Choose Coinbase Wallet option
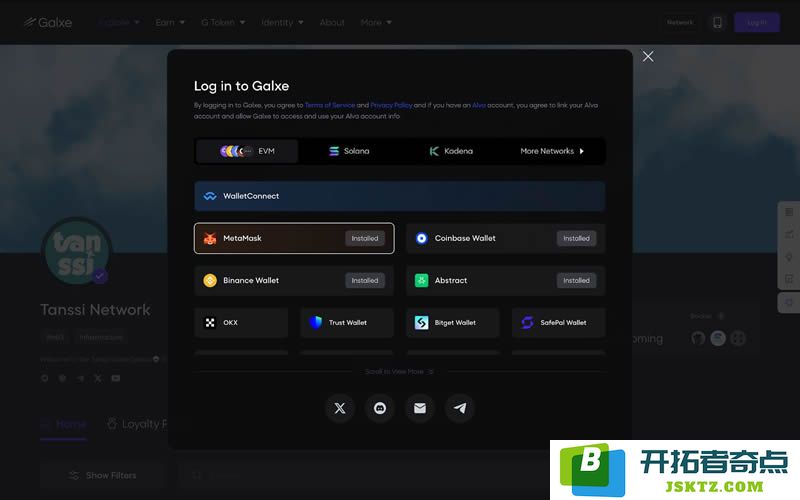Image resolution: width=800 pixels, height=500 pixels. [x=505, y=238]
